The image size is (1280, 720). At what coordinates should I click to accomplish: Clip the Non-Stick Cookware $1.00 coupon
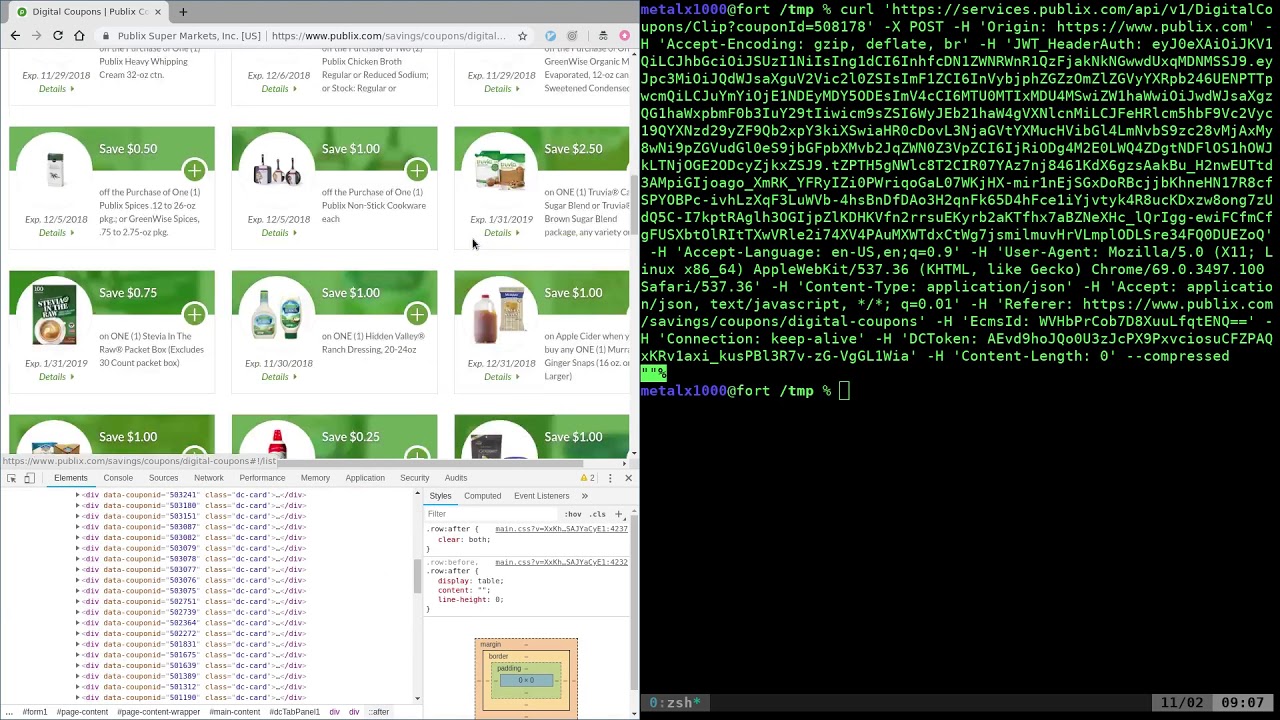417,169
